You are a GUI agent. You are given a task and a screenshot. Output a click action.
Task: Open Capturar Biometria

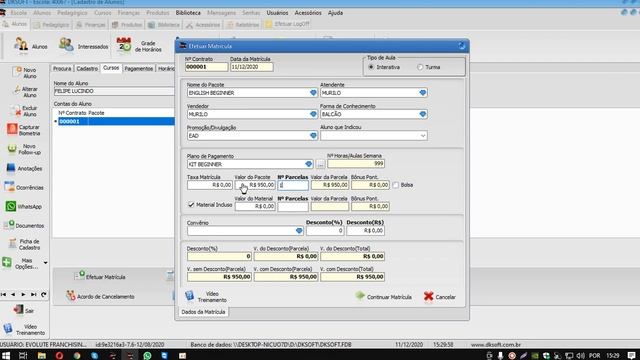[24, 130]
